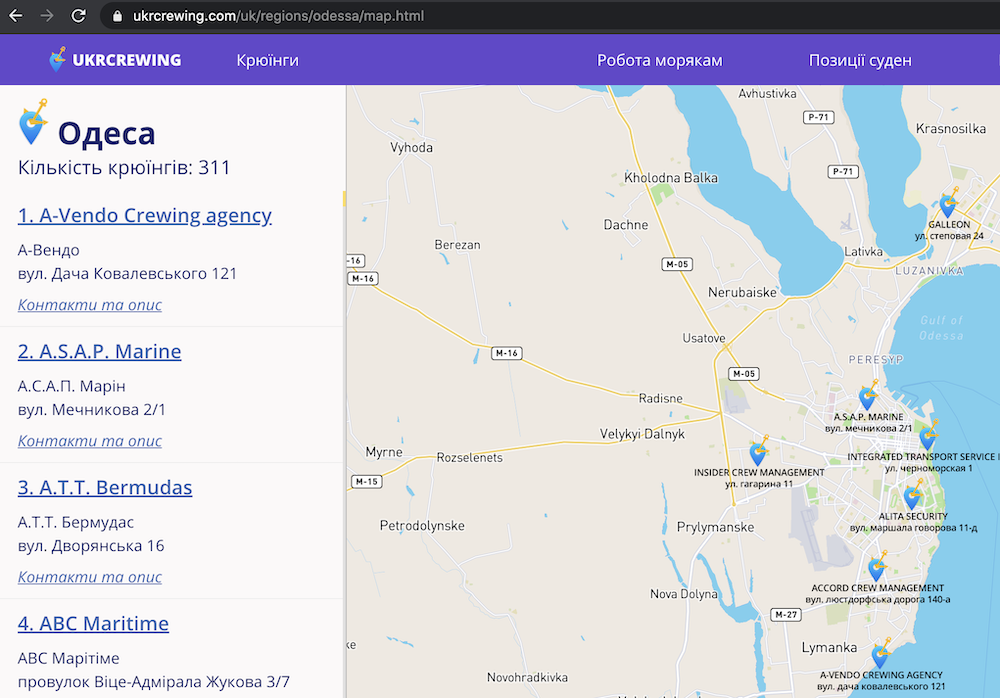Click the А.Т.Т. Бермудас company name text
1000x698 pixels.
[x=76, y=523]
